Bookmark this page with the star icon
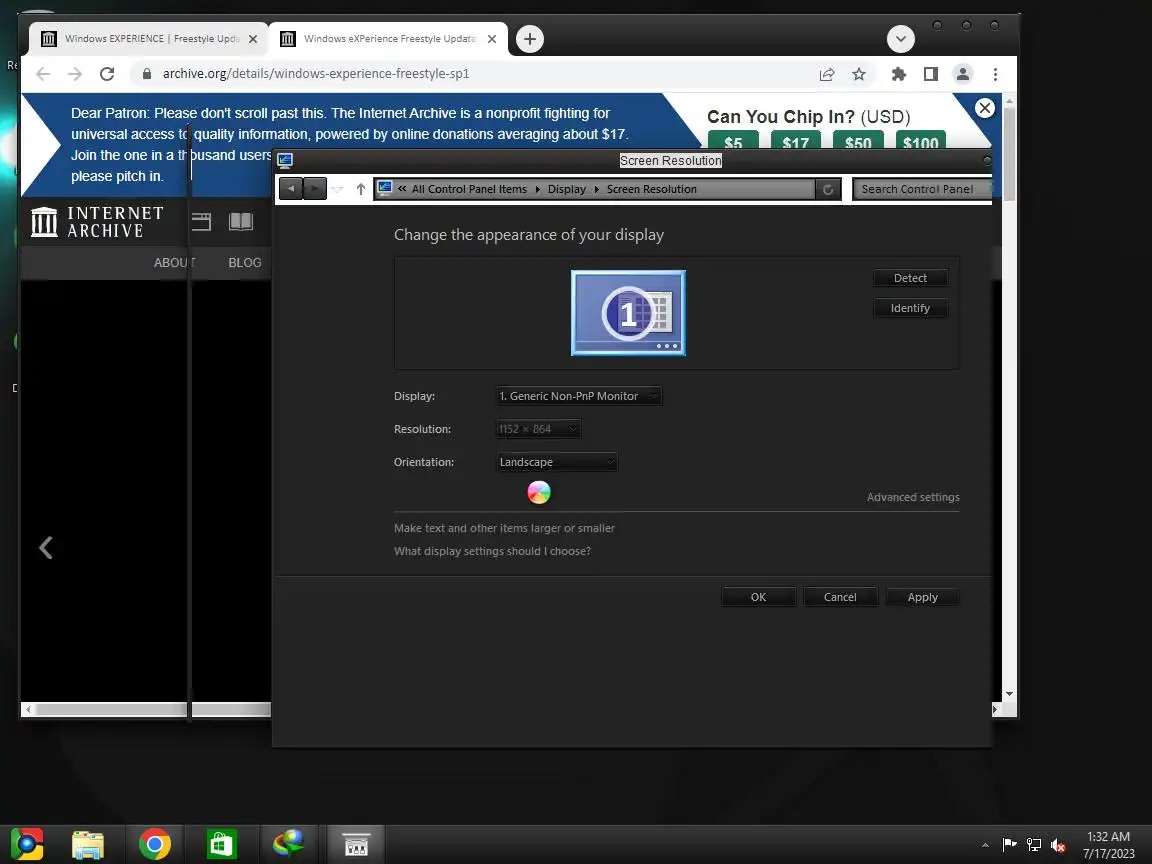 coord(859,73)
